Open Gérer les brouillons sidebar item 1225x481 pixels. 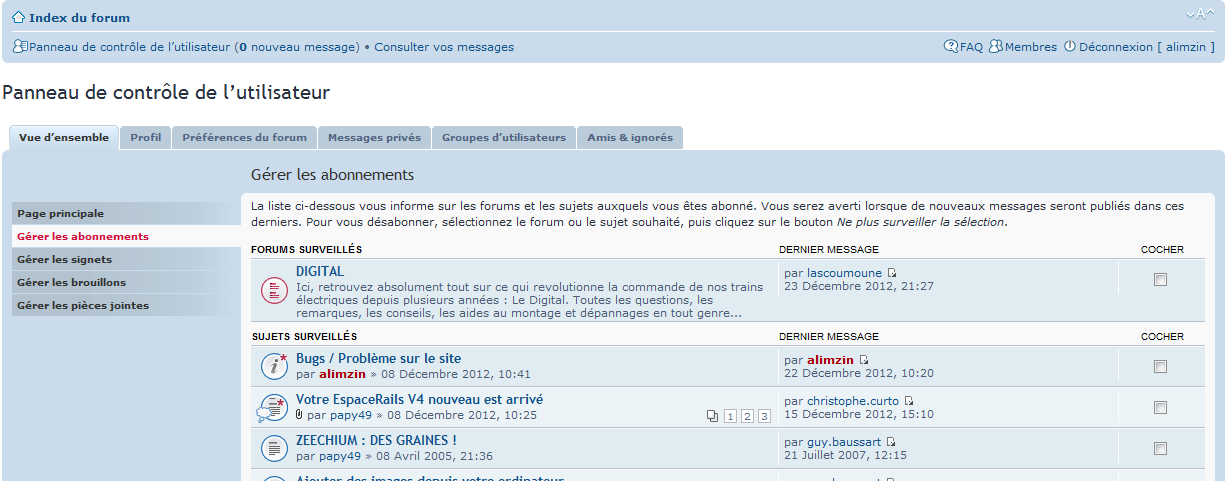[72, 282]
